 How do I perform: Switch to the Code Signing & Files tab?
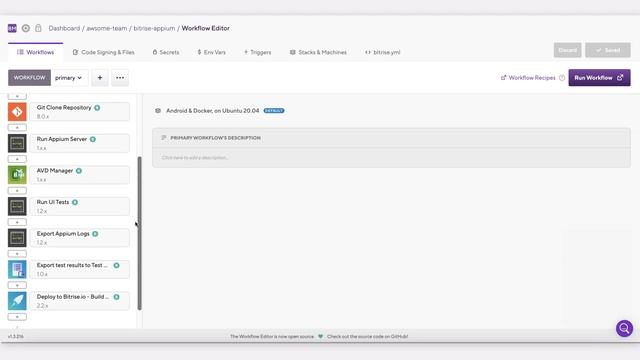(x=104, y=52)
